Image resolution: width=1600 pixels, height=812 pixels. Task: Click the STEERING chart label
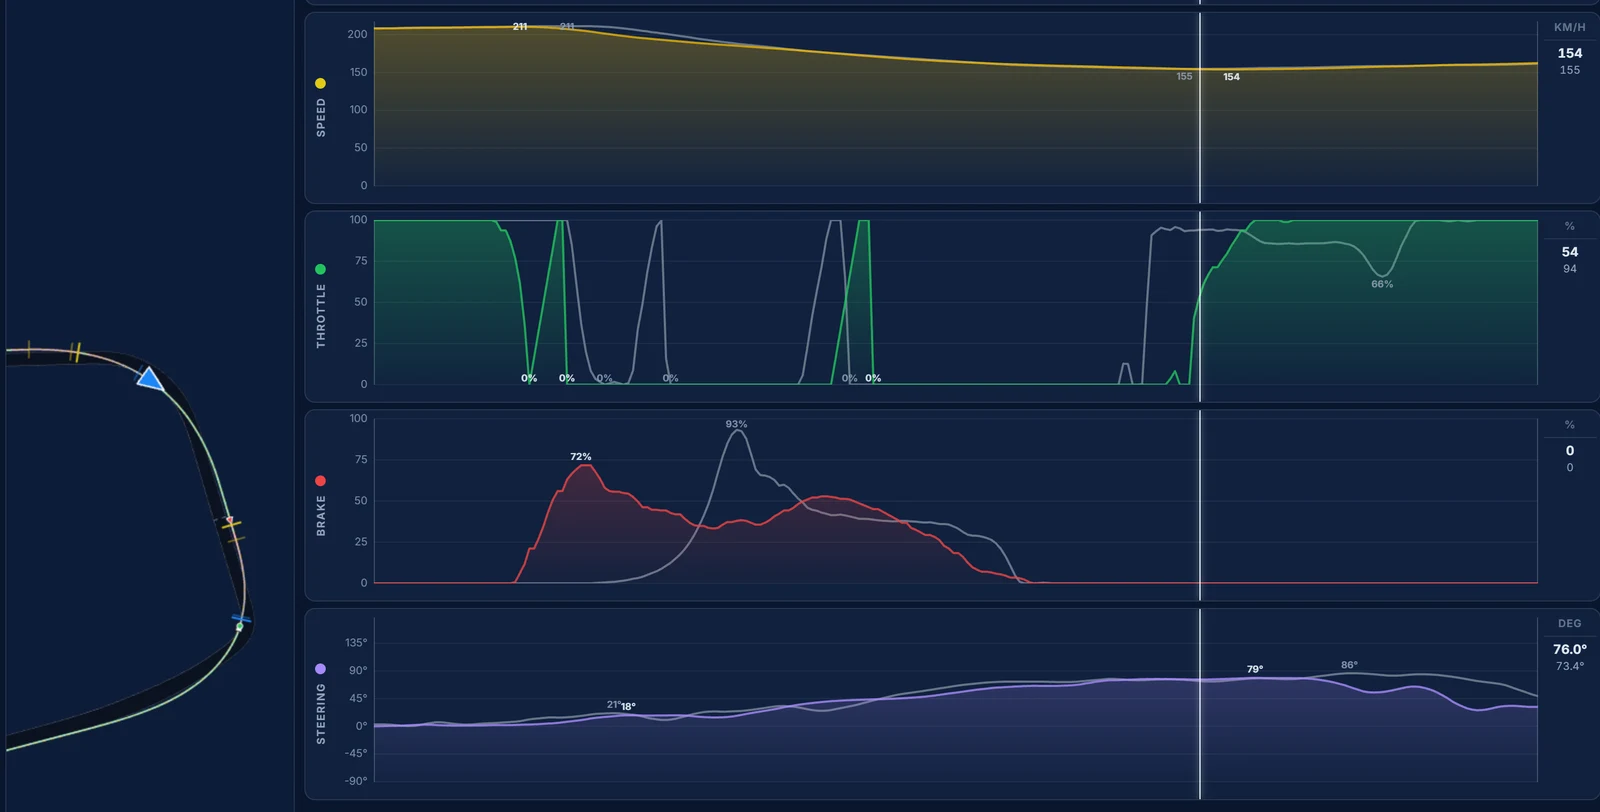tap(321, 714)
